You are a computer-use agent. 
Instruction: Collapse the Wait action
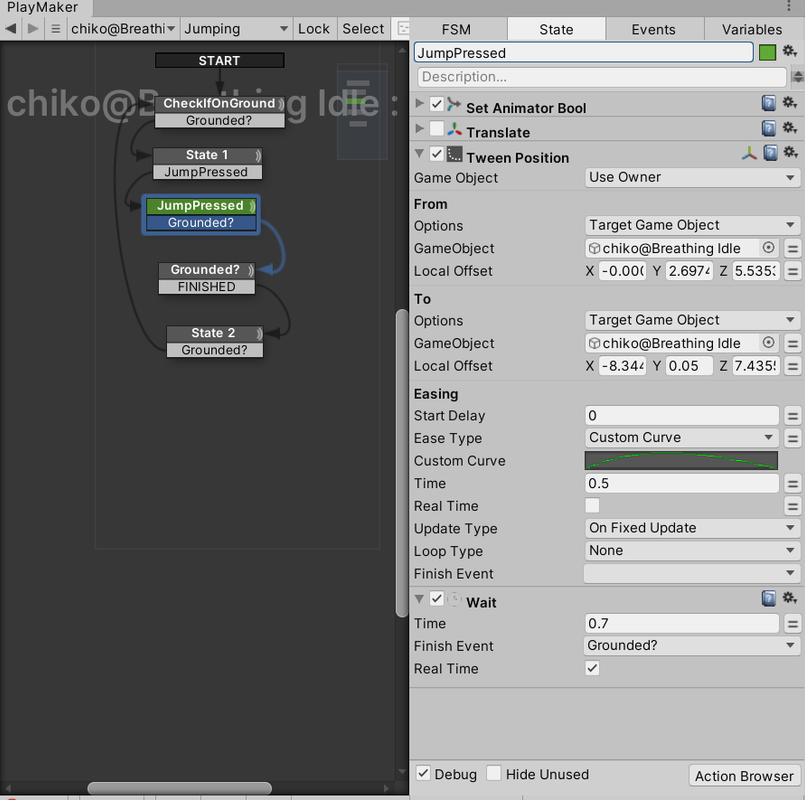(419, 599)
